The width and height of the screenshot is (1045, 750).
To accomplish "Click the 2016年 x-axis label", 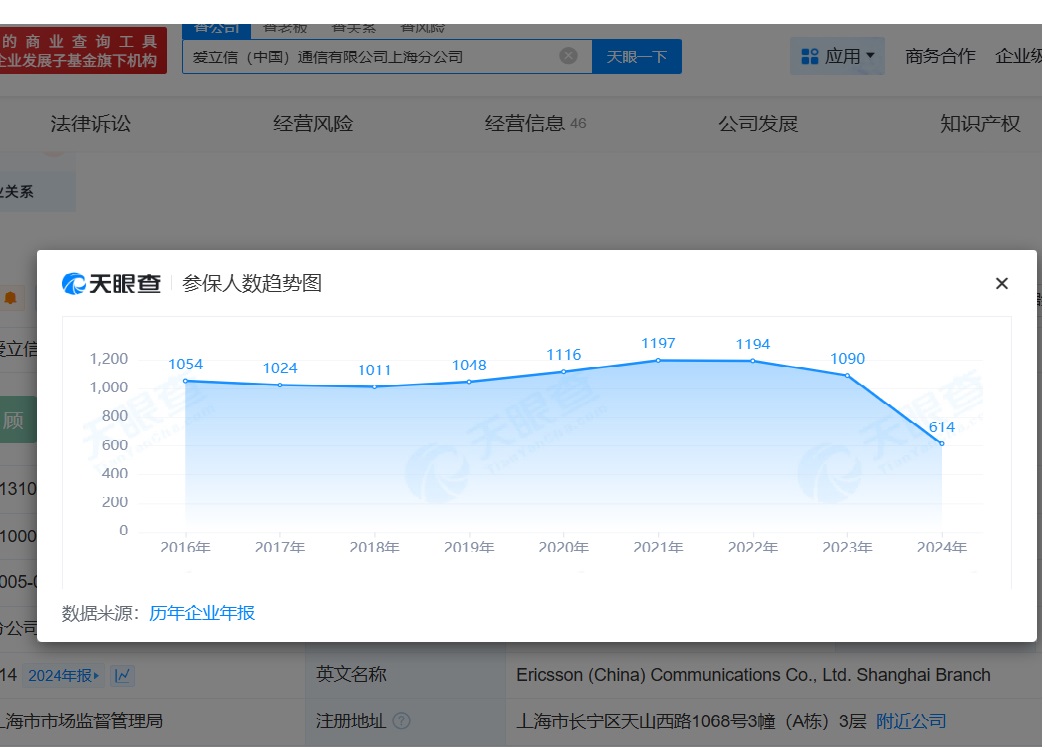I will tap(185, 547).
